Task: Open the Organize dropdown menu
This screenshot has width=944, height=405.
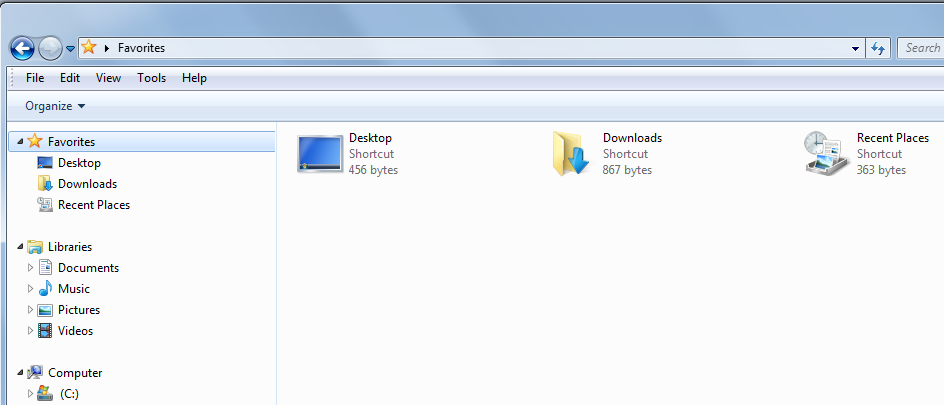Action: (55, 106)
